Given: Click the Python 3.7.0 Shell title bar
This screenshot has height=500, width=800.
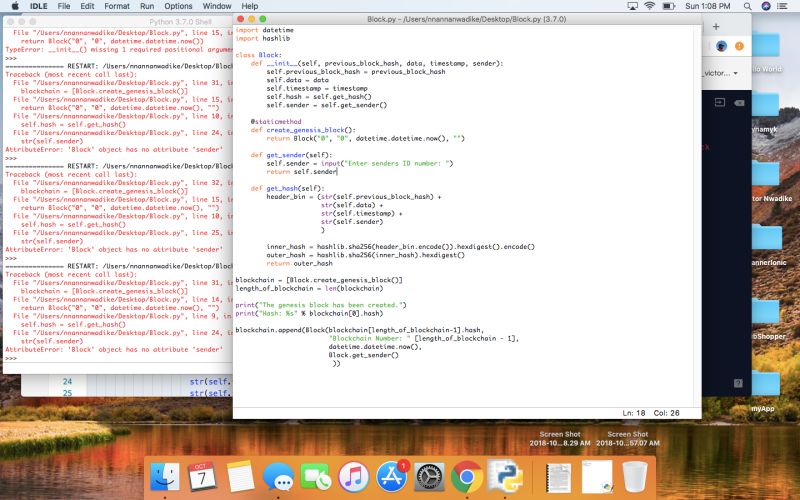Looking at the screenshot, I should coord(180,22).
